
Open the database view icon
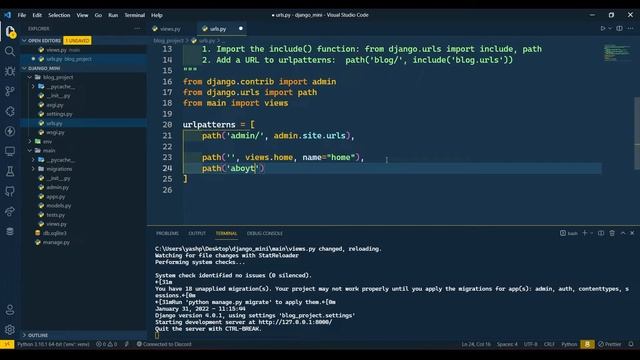pyautogui.click(x=10, y=231)
